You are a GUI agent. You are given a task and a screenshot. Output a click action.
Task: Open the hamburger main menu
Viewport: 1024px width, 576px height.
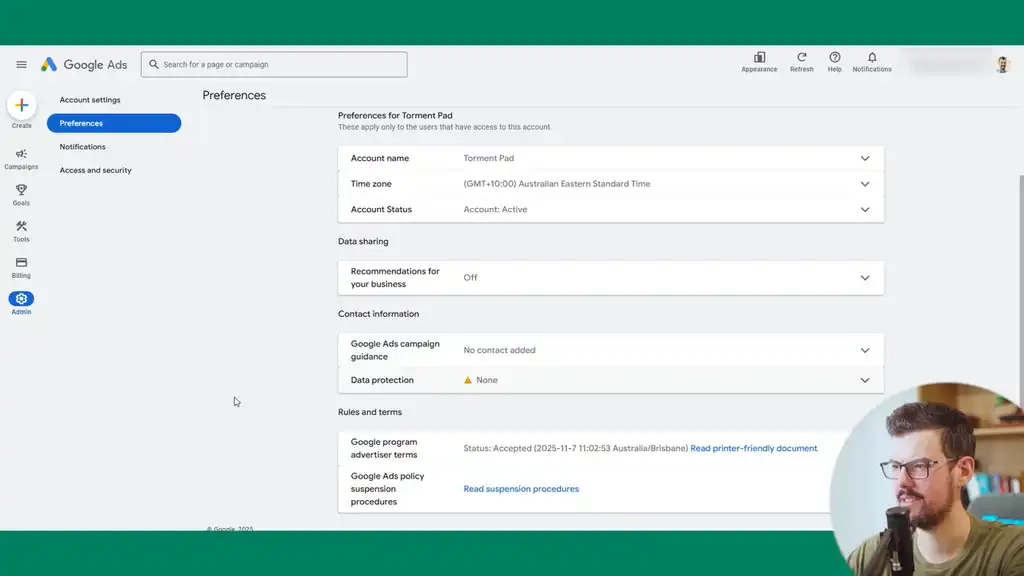pos(21,65)
